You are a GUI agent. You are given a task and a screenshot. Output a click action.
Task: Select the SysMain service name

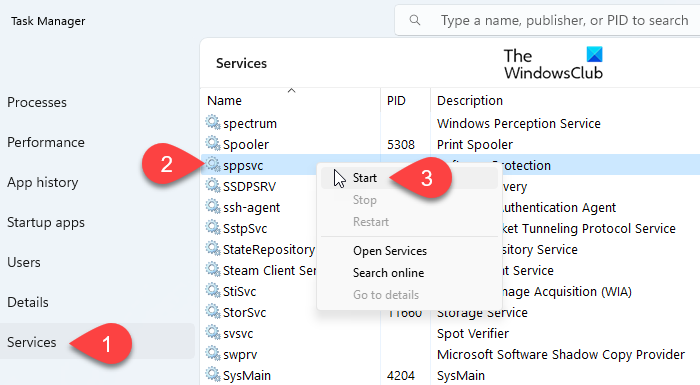tap(247, 376)
